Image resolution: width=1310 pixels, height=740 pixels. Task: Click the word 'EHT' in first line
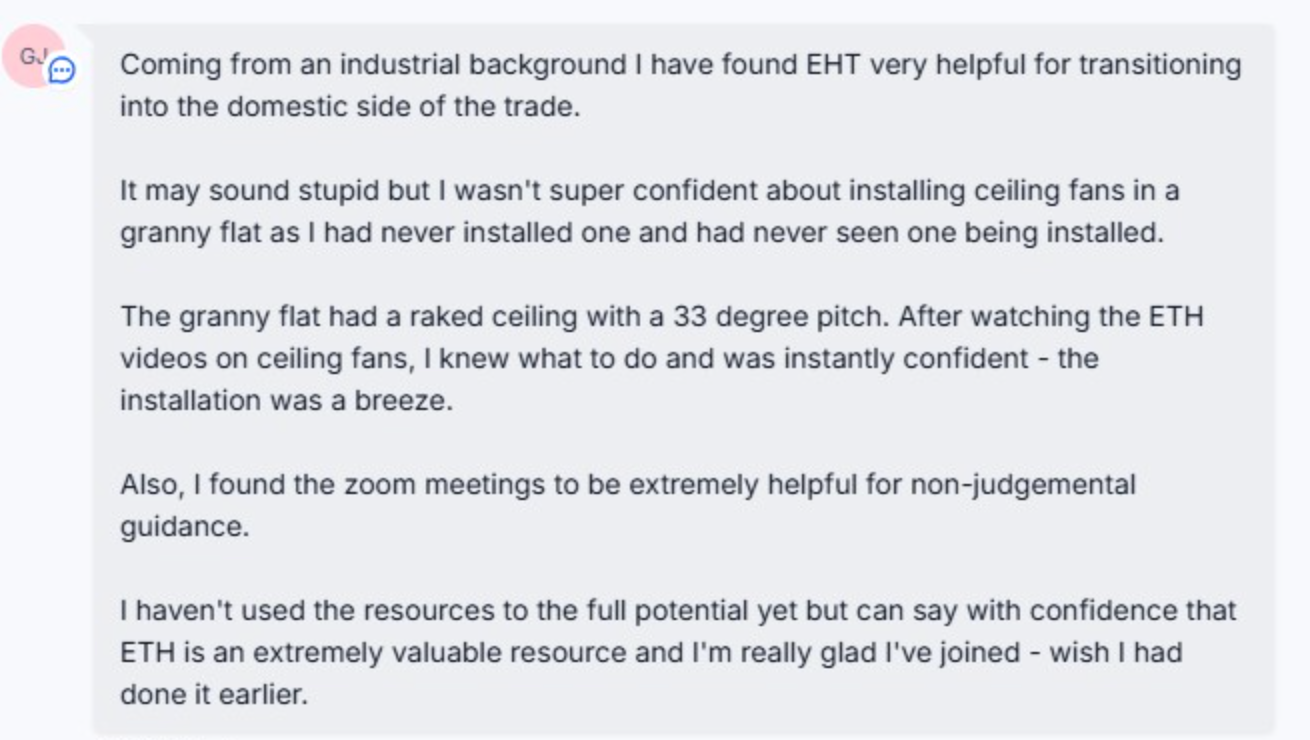(833, 65)
